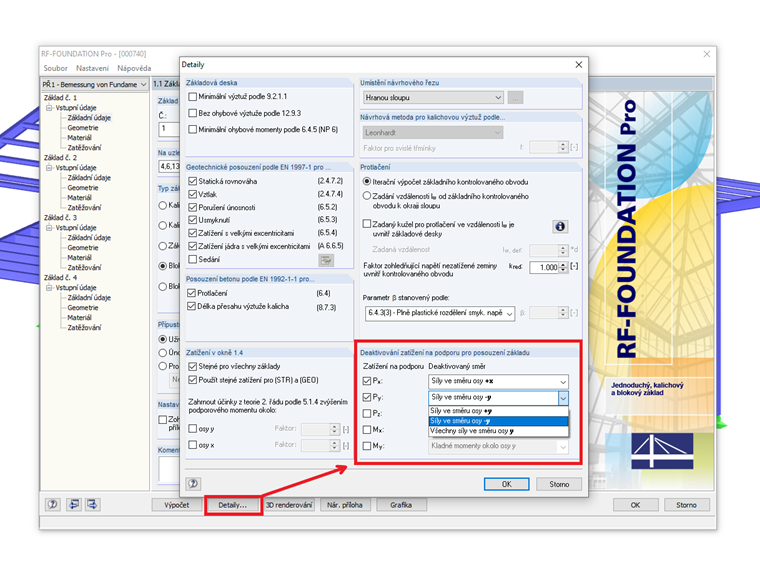Close the RF-FOUNDATION Pro window
The width and height of the screenshot is (760, 570).
click(707, 54)
